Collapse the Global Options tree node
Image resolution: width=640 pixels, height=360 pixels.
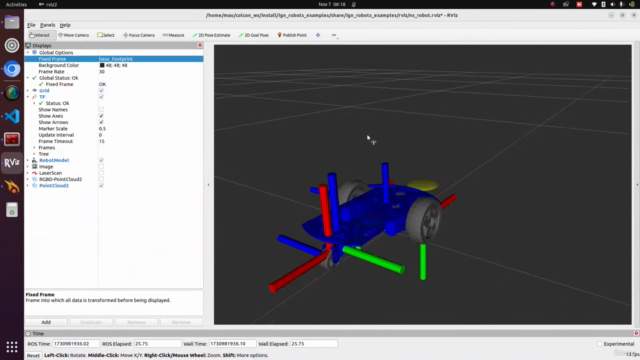tap(28, 53)
